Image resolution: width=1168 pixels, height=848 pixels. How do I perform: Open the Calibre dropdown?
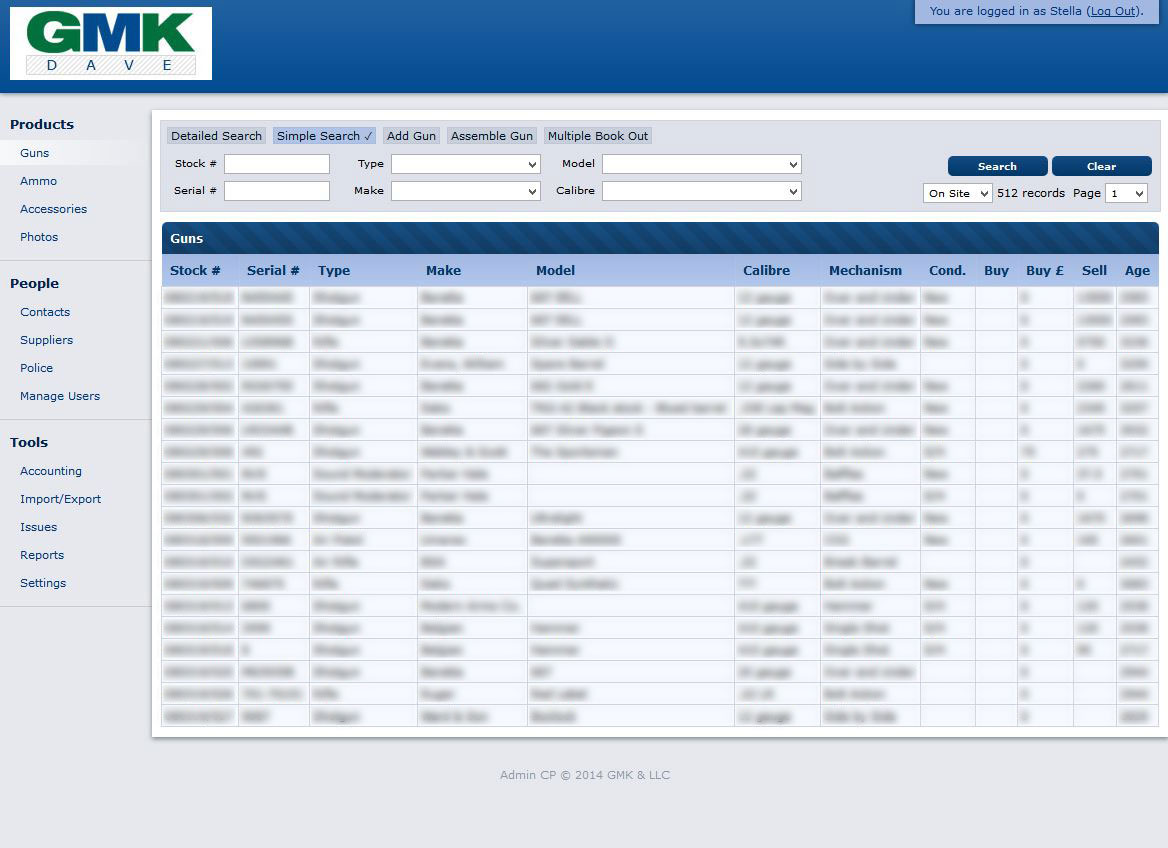[x=701, y=191]
